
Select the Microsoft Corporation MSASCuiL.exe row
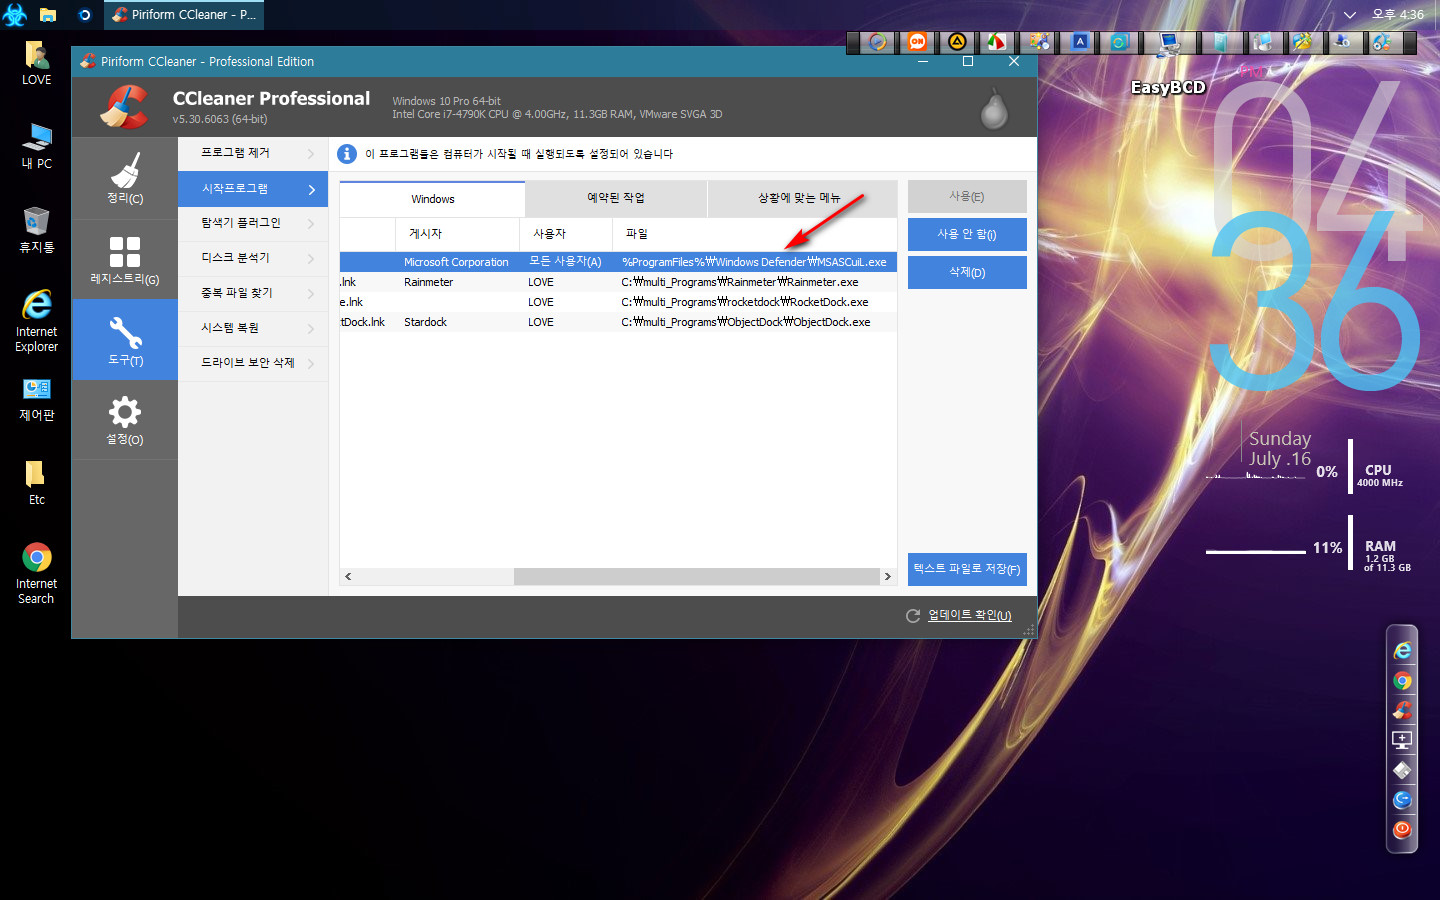(x=618, y=262)
